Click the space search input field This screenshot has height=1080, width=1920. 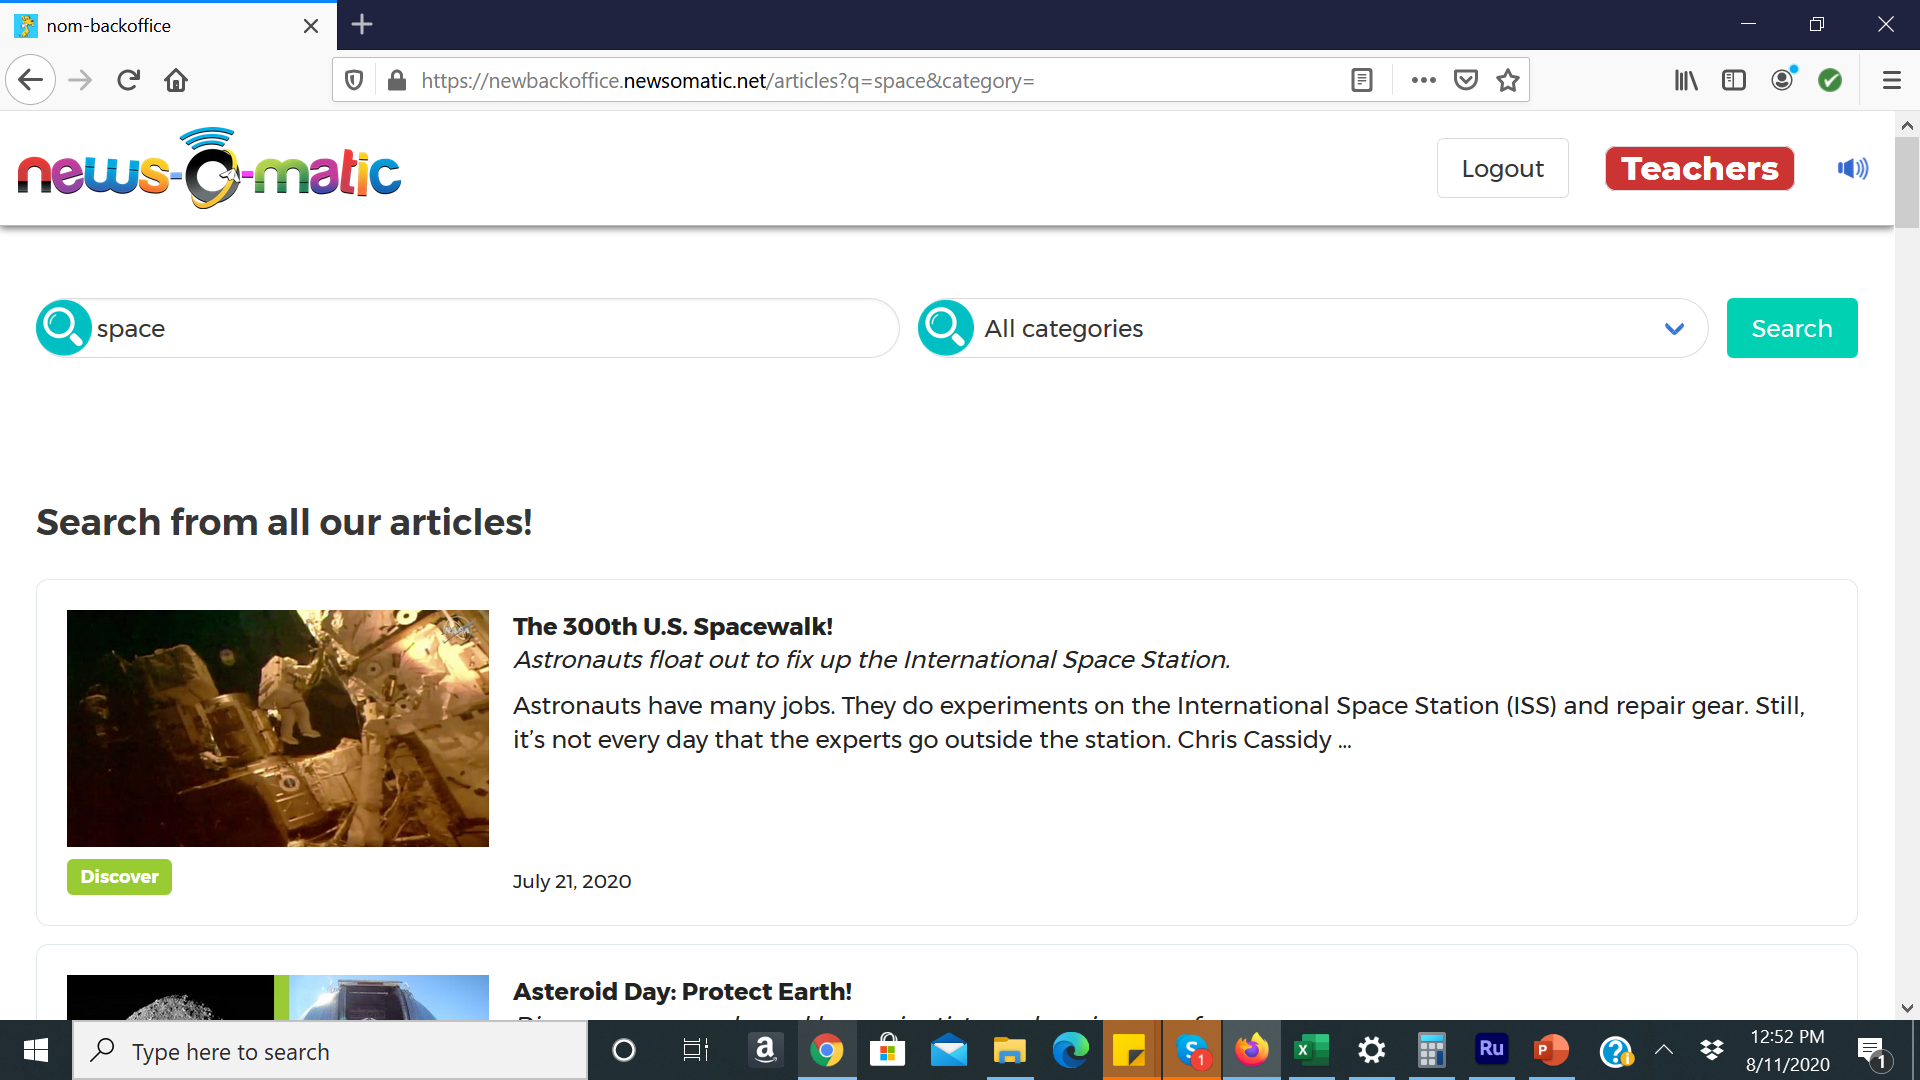[490, 328]
